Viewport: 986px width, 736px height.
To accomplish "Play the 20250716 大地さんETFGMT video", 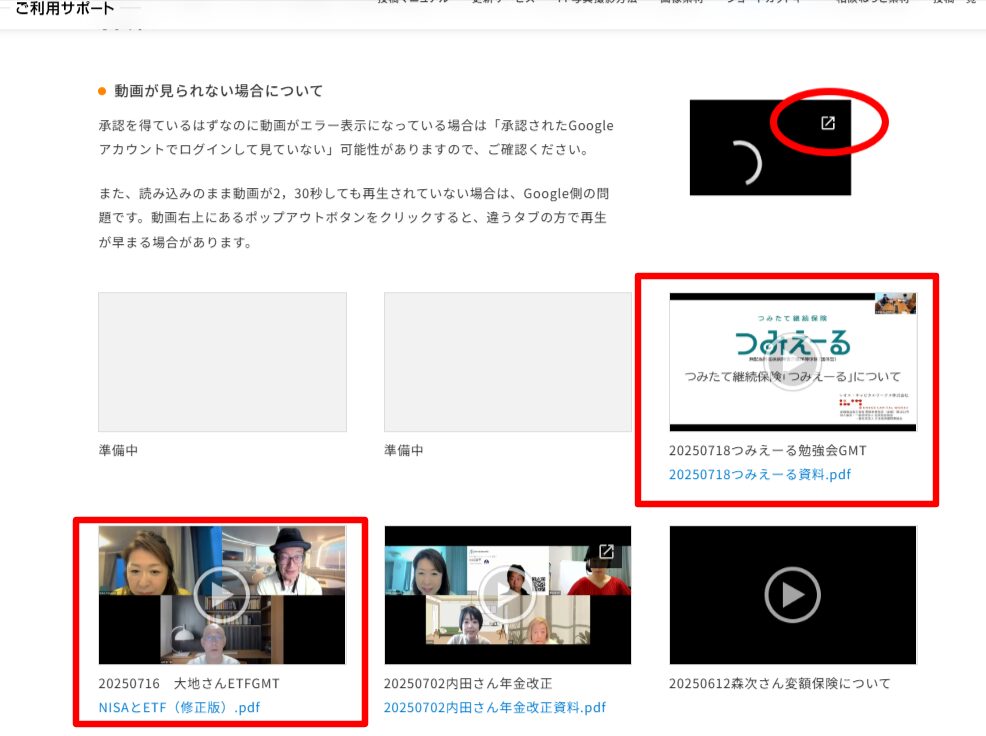I will [x=221, y=594].
